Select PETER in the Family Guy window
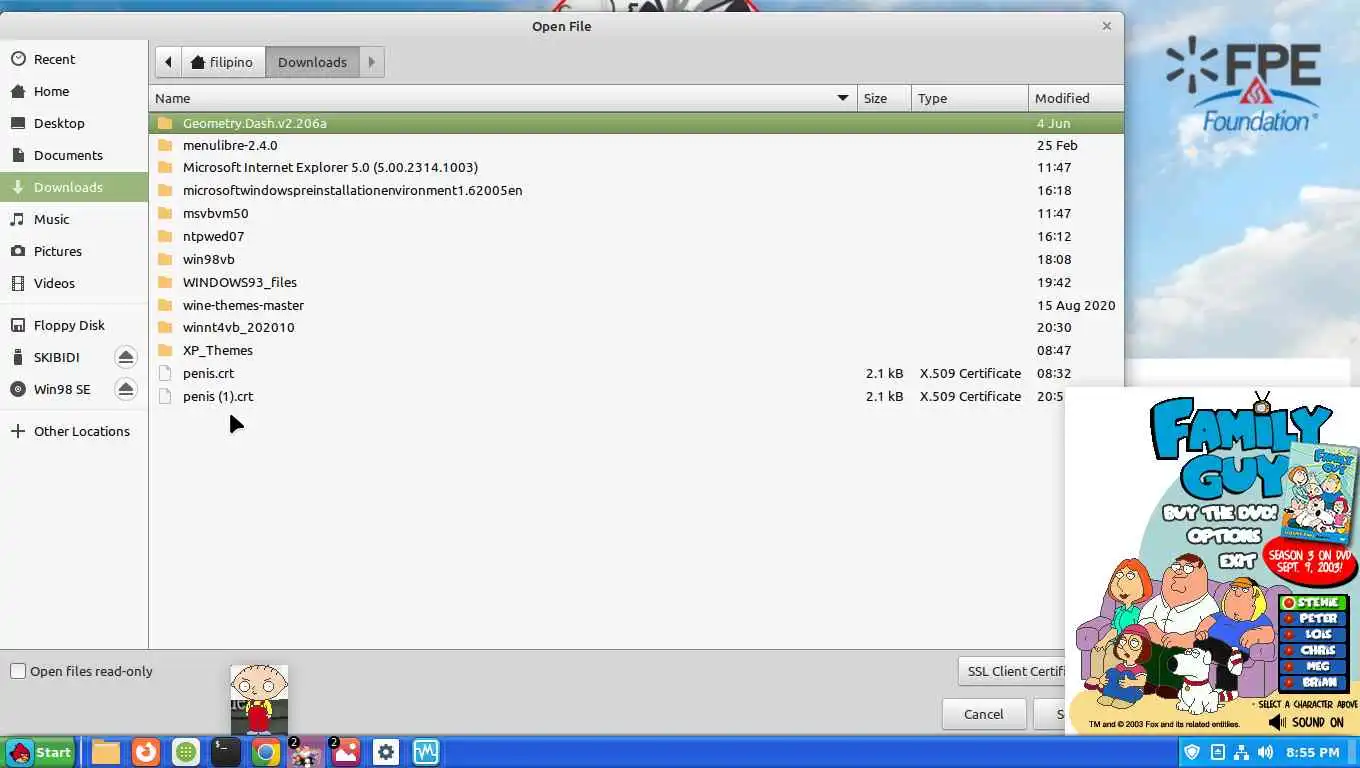 pos(1314,619)
